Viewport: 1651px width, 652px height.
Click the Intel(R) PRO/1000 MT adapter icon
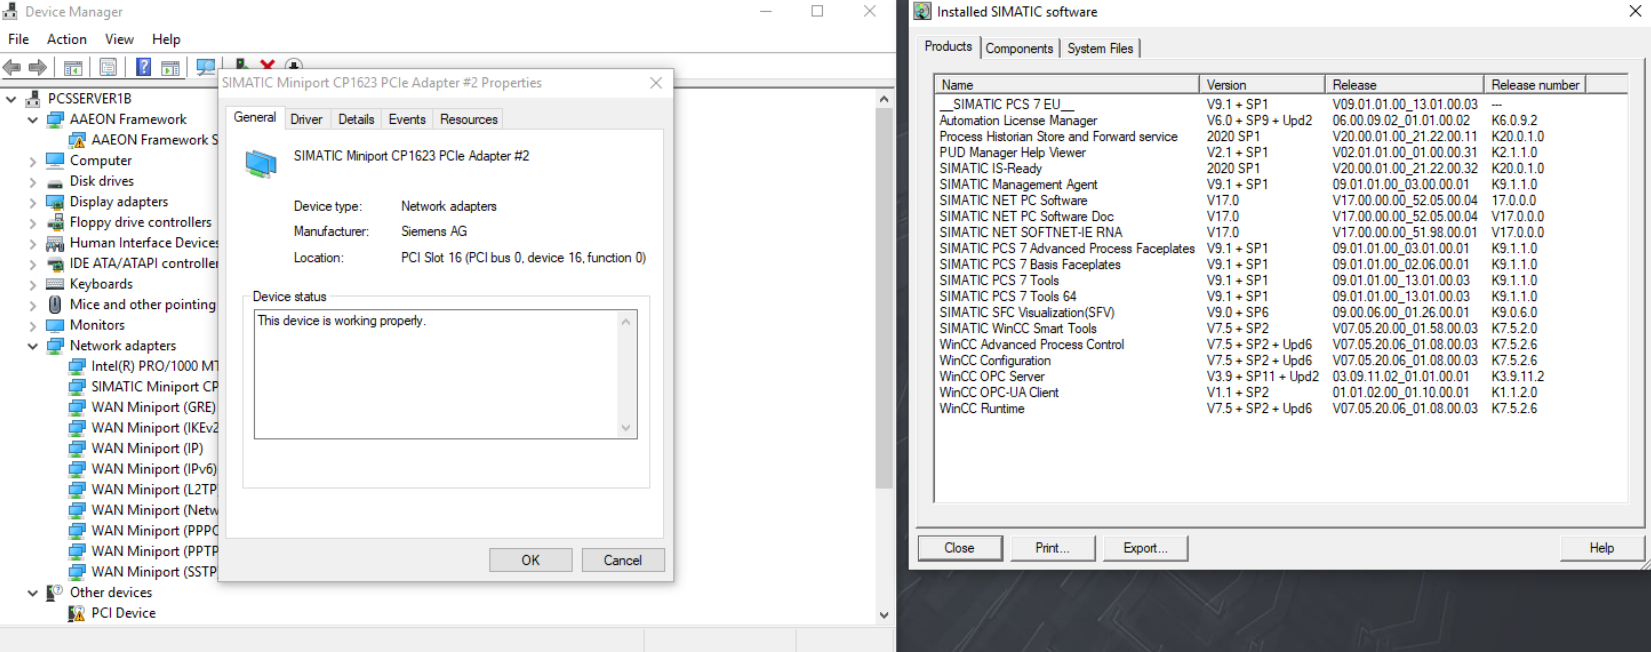(x=77, y=366)
